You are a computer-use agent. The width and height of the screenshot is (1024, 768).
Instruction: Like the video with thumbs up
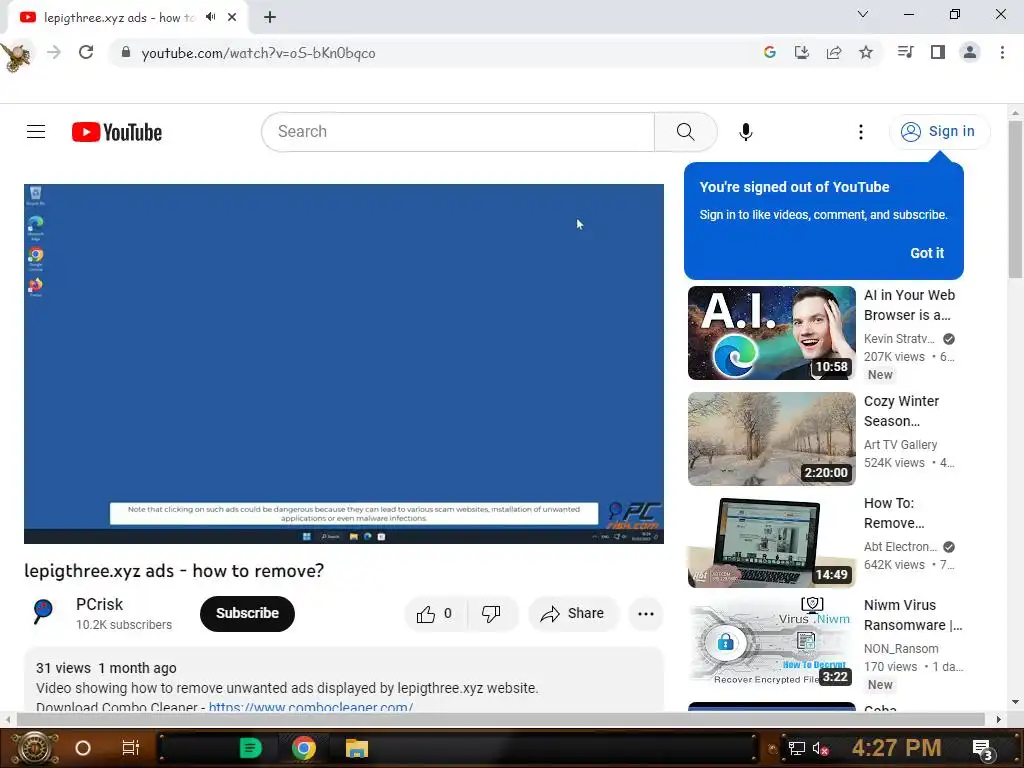tap(435, 614)
